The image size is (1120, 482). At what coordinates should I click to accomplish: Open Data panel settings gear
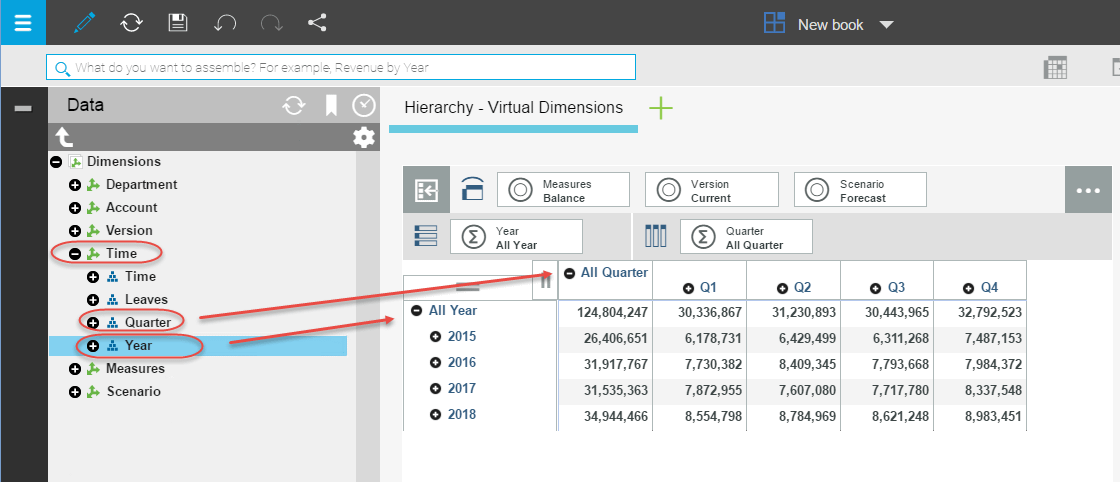click(364, 137)
